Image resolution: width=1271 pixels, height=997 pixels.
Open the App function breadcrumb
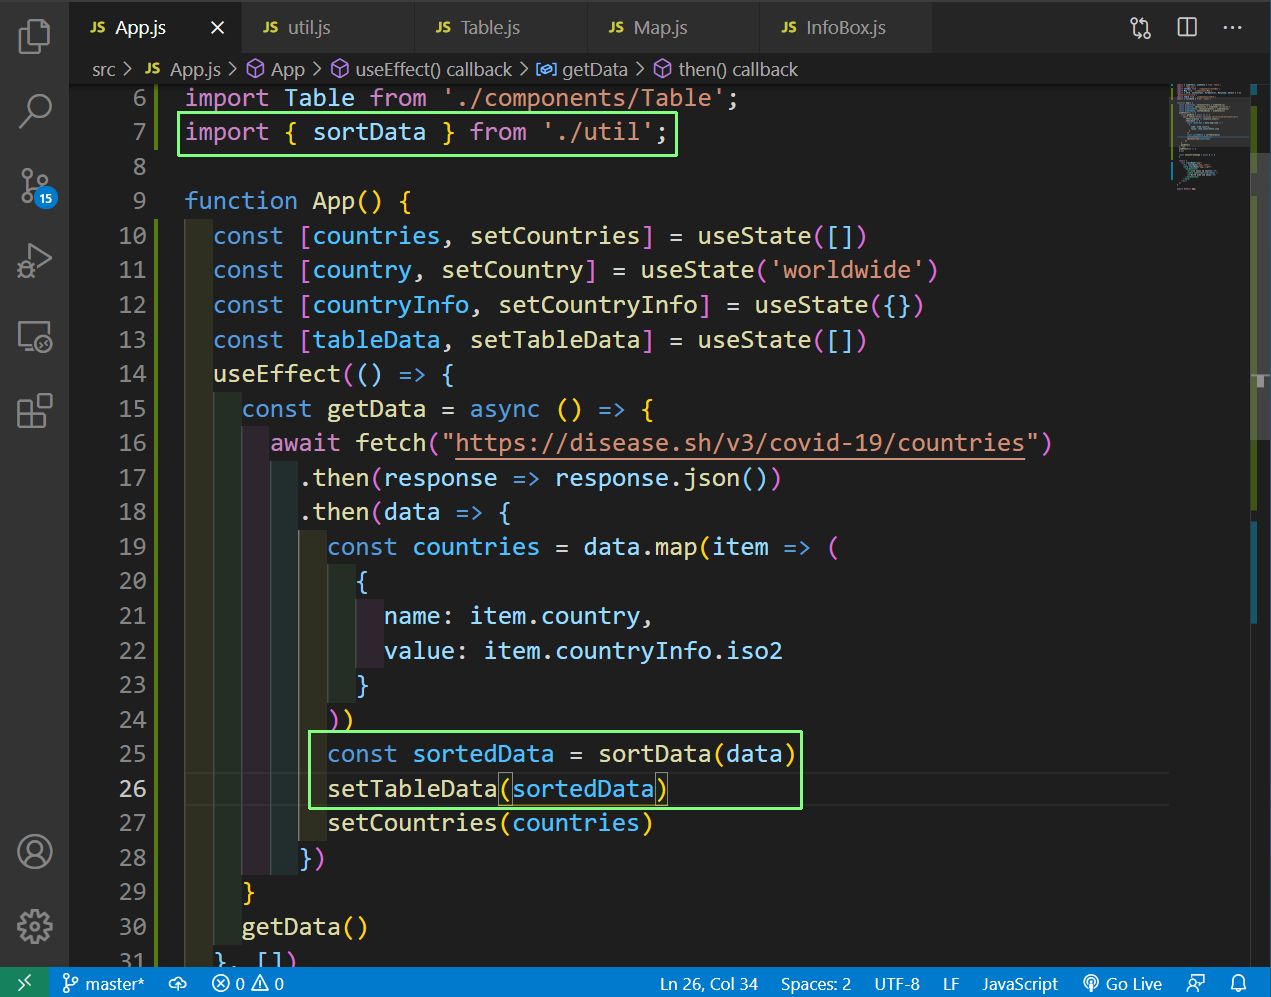[x=276, y=70]
